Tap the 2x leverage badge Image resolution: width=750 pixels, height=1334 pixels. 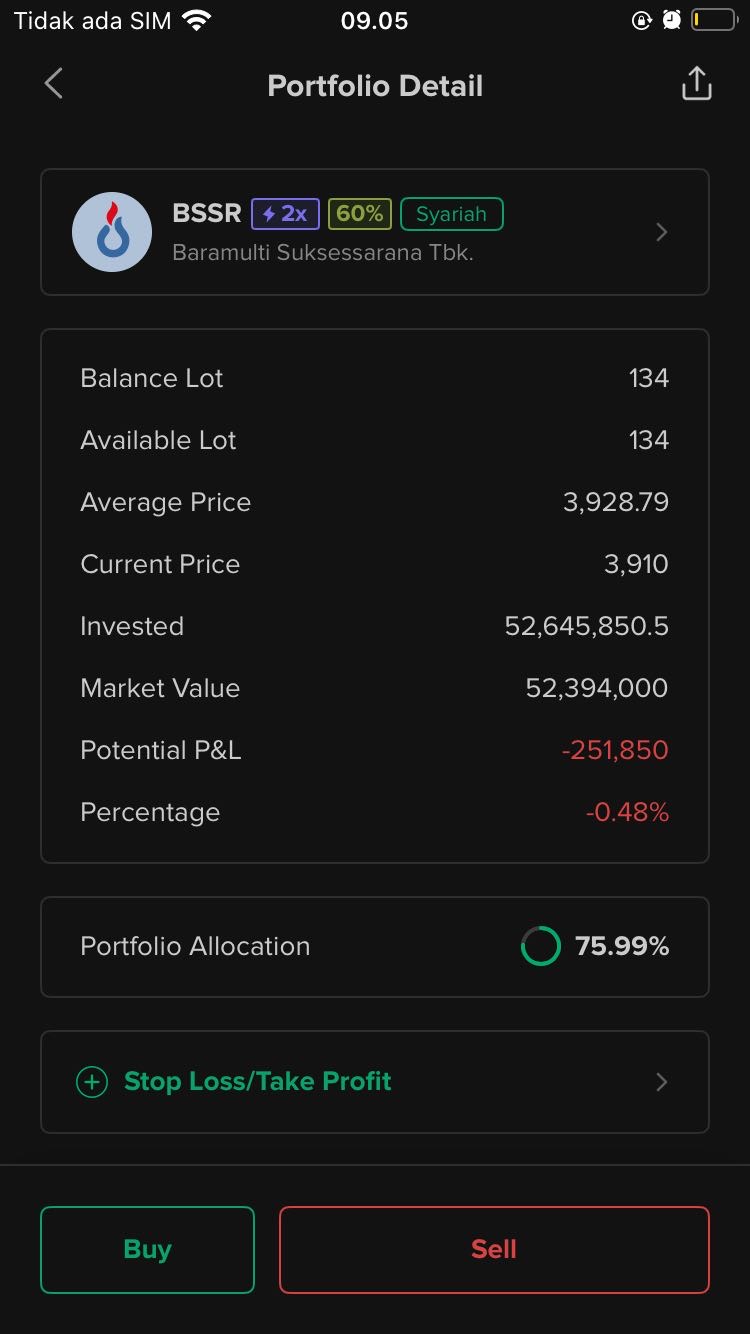click(285, 214)
